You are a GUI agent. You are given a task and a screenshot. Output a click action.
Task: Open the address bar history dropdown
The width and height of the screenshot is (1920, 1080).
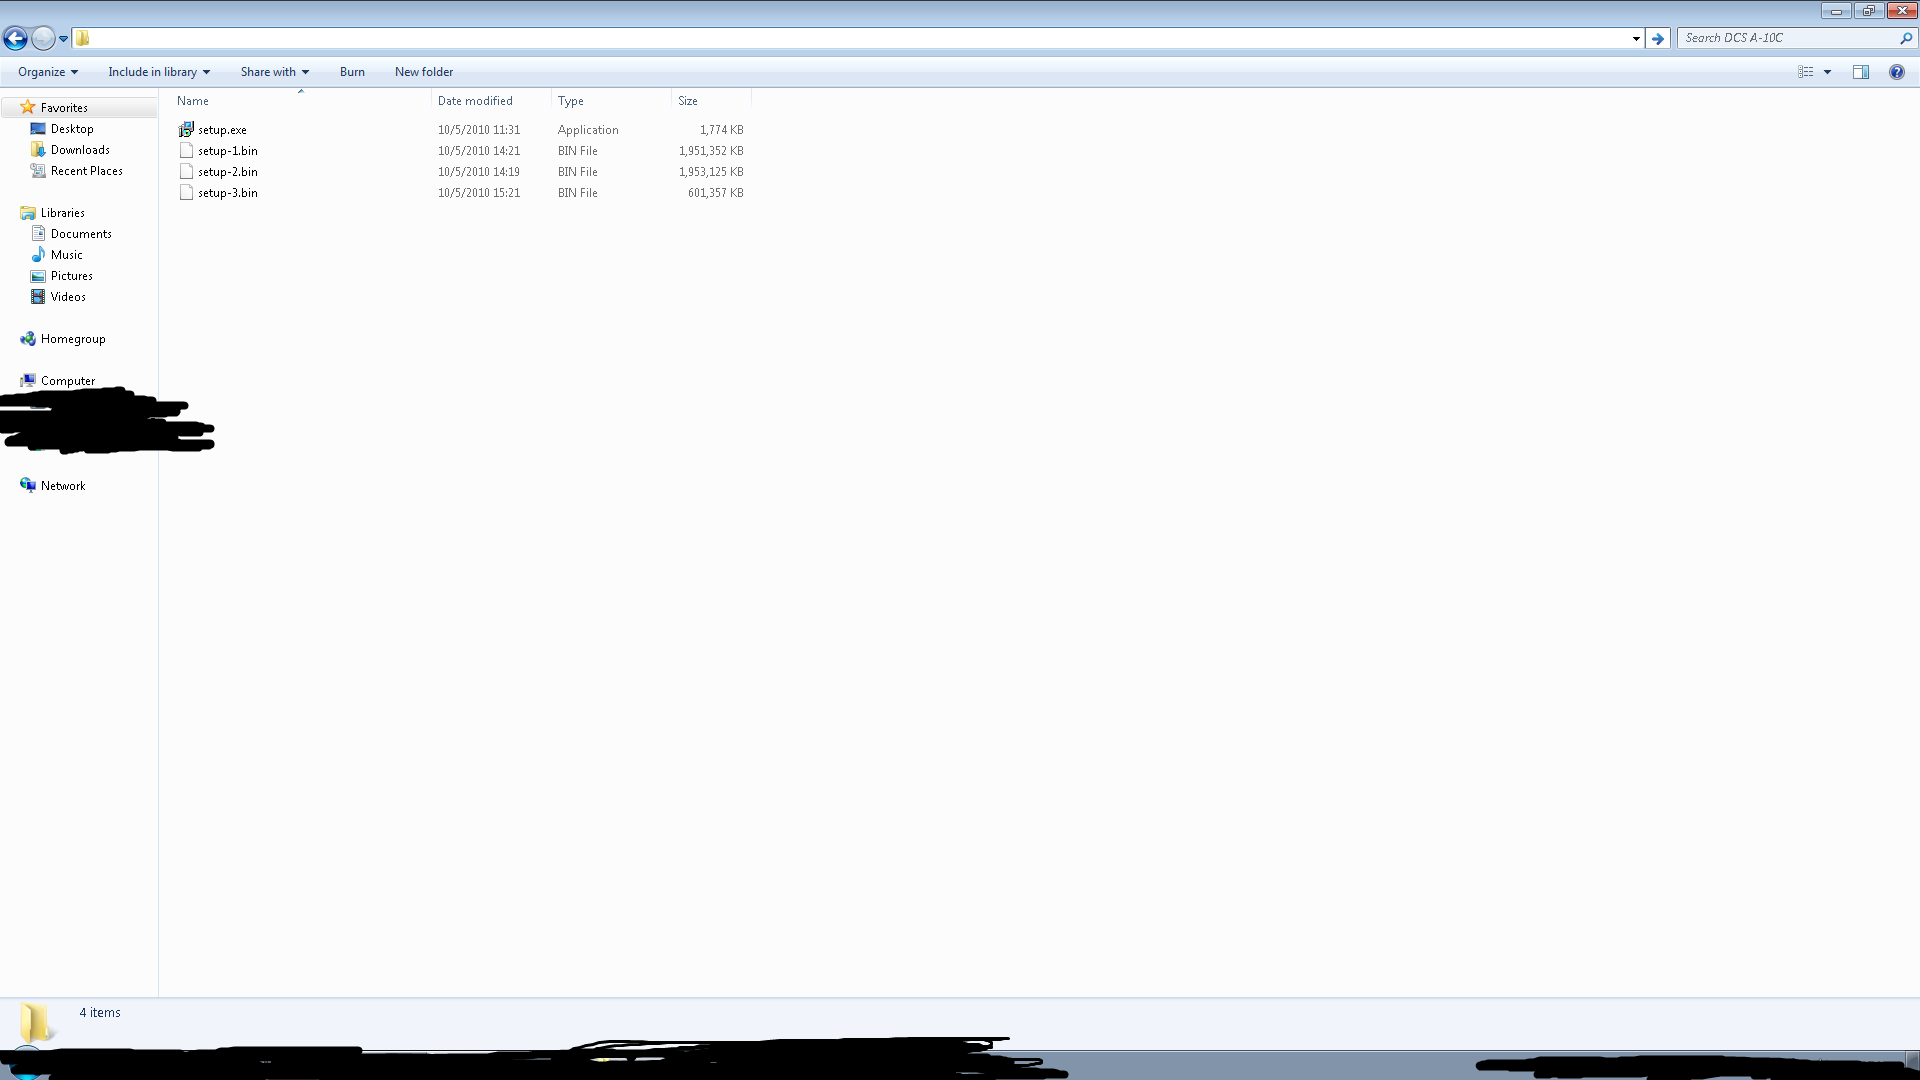pyautogui.click(x=1635, y=38)
